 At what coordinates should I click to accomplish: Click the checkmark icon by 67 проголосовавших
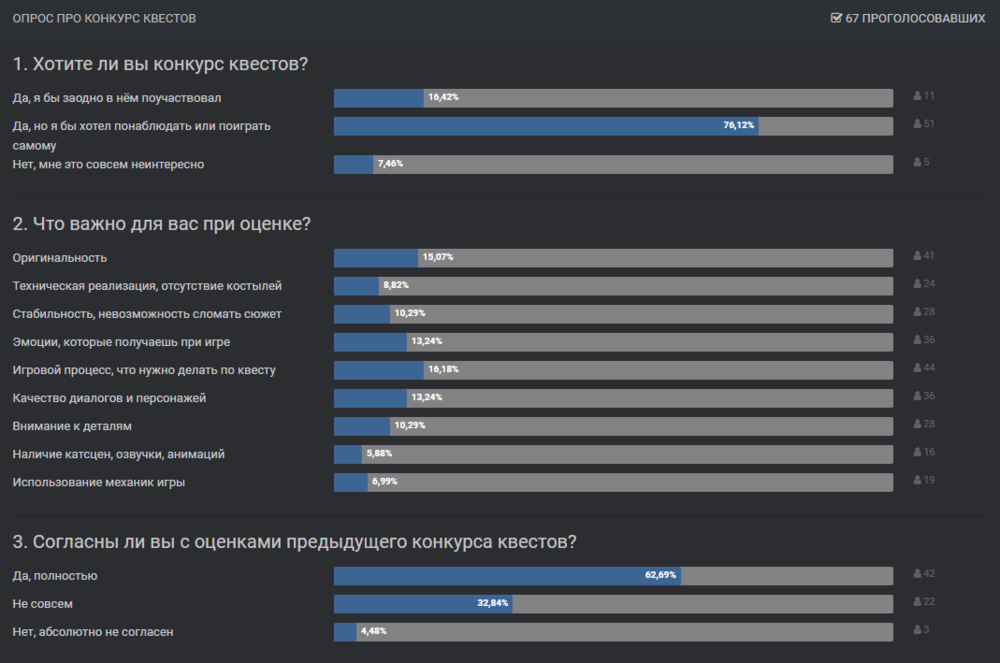pos(836,18)
